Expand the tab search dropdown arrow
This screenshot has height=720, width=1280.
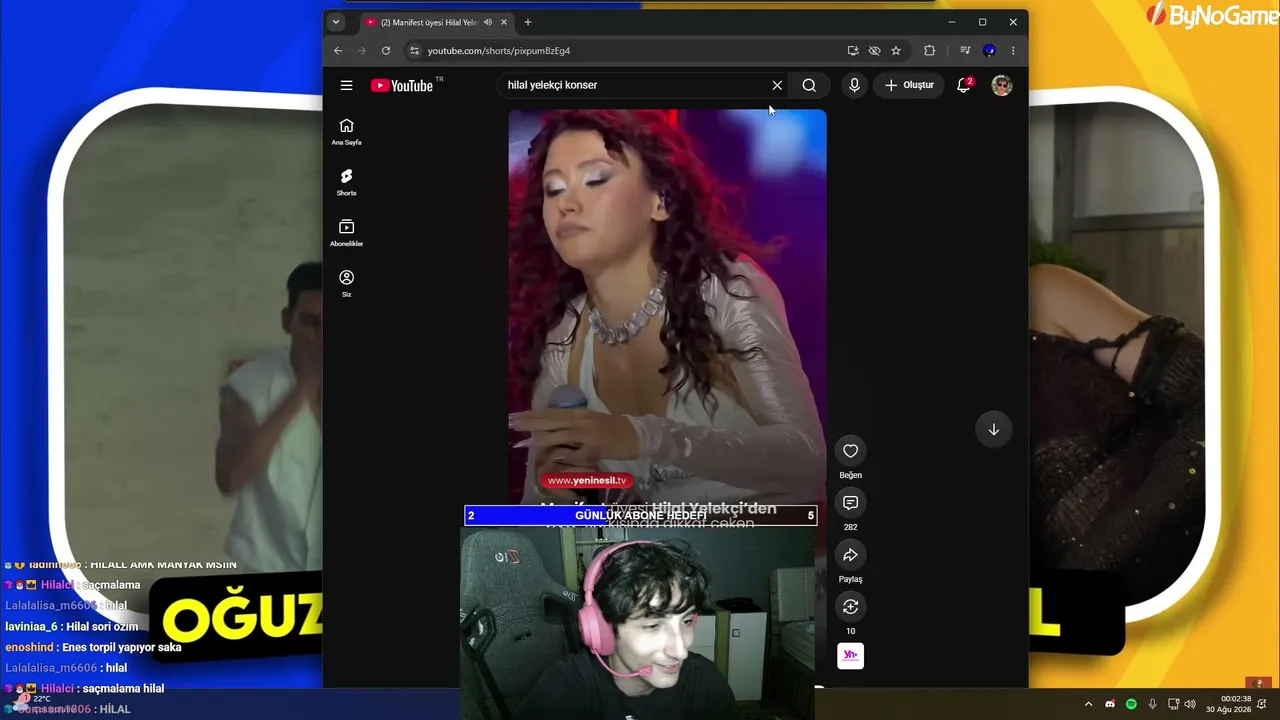click(336, 22)
